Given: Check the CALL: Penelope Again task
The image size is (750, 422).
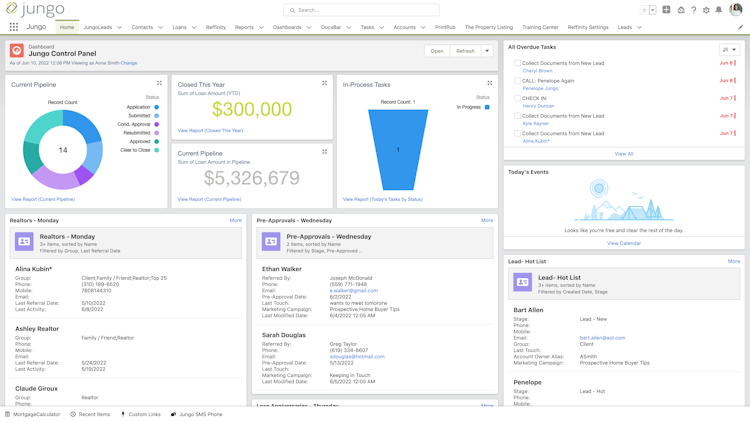Looking at the screenshot, I should click(517, 81).
